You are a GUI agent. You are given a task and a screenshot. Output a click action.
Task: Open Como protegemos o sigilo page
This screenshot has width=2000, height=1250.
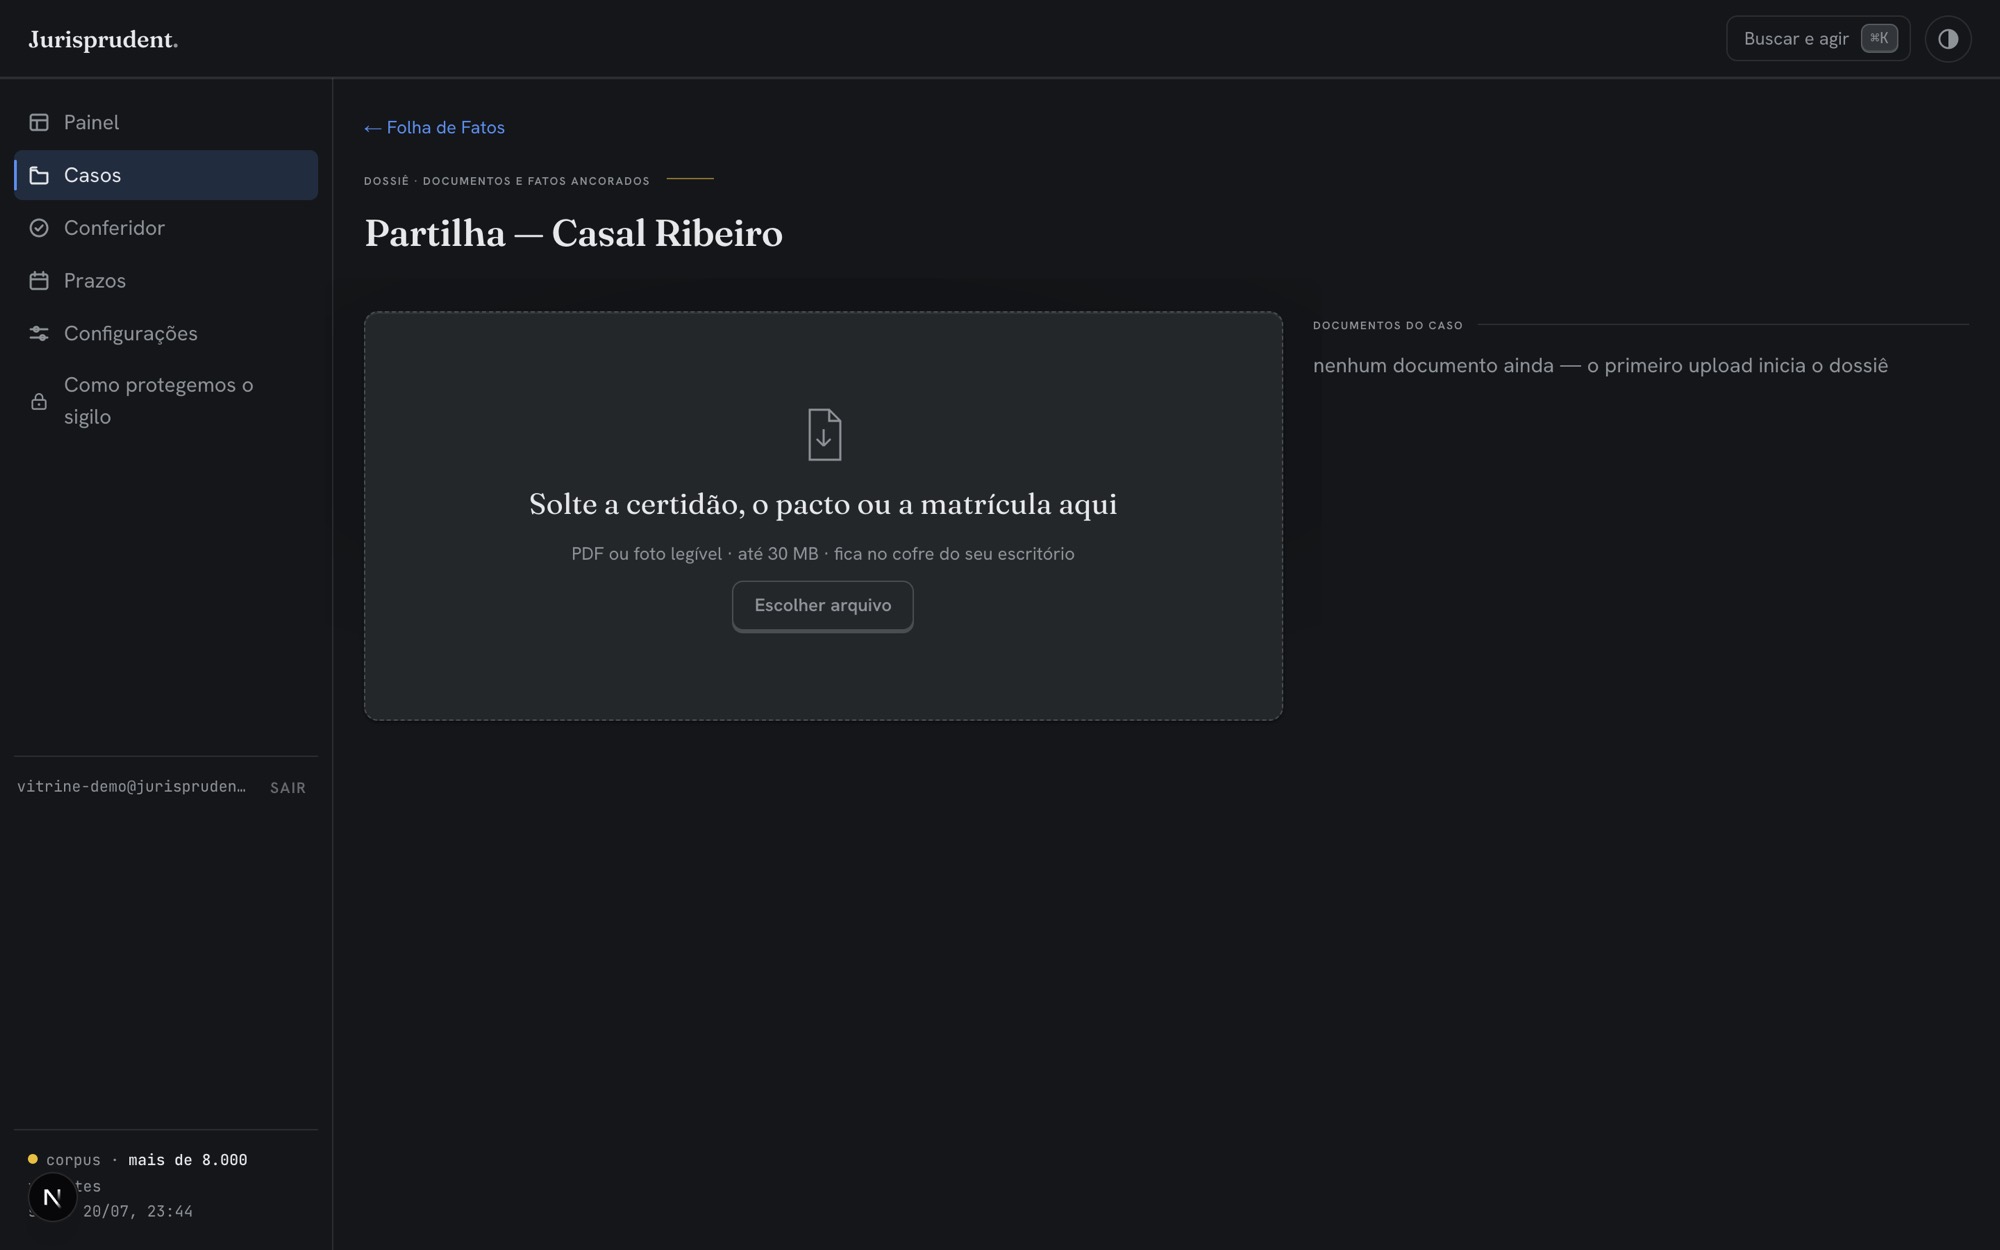[x=166, y=401]
